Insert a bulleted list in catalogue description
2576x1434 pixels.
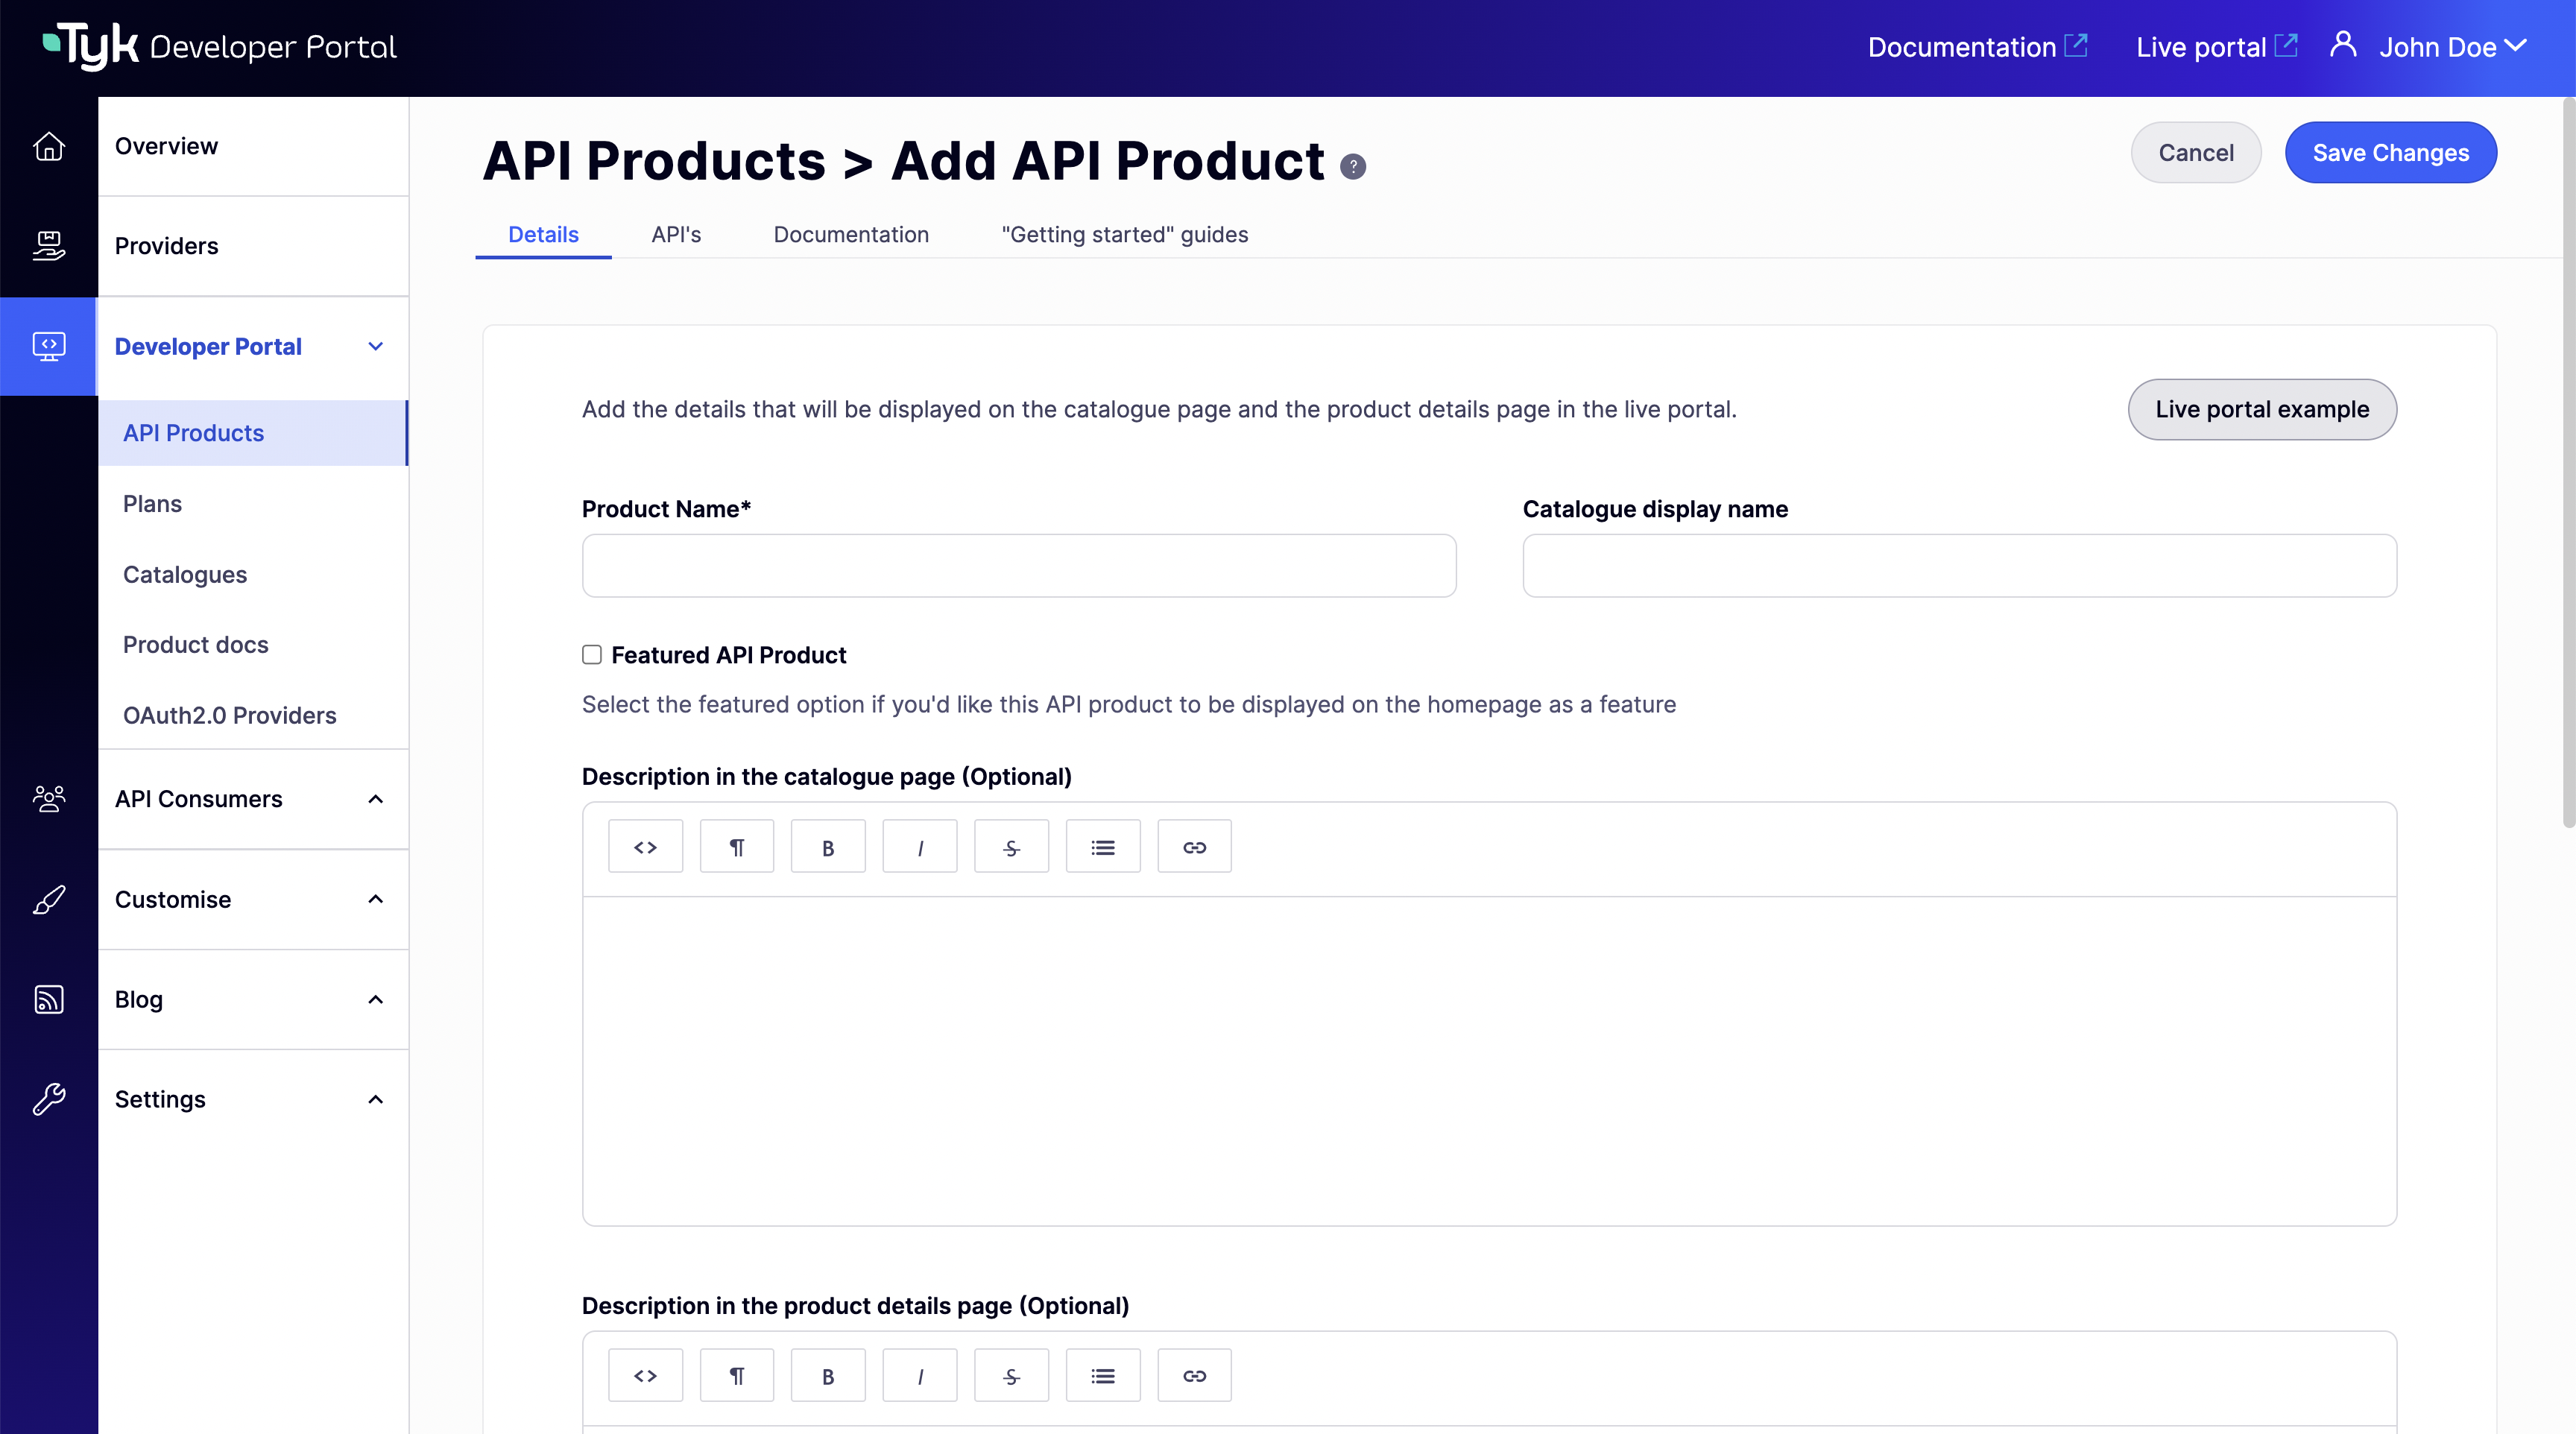click(1103, 845)
